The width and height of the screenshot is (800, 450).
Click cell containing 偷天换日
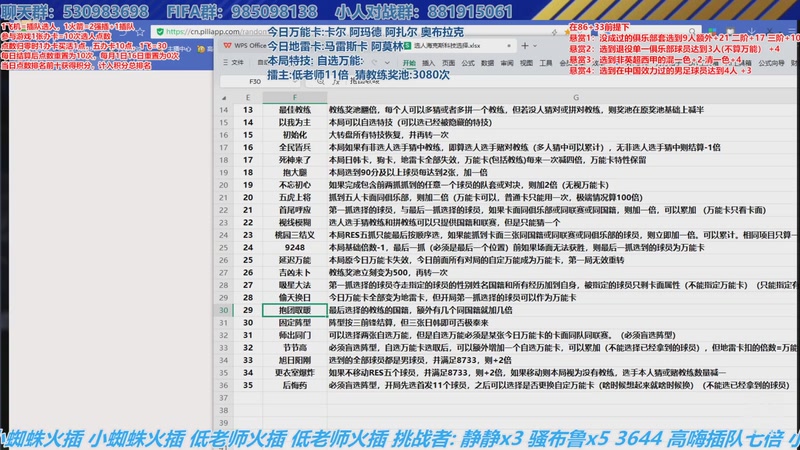[294, 297]
